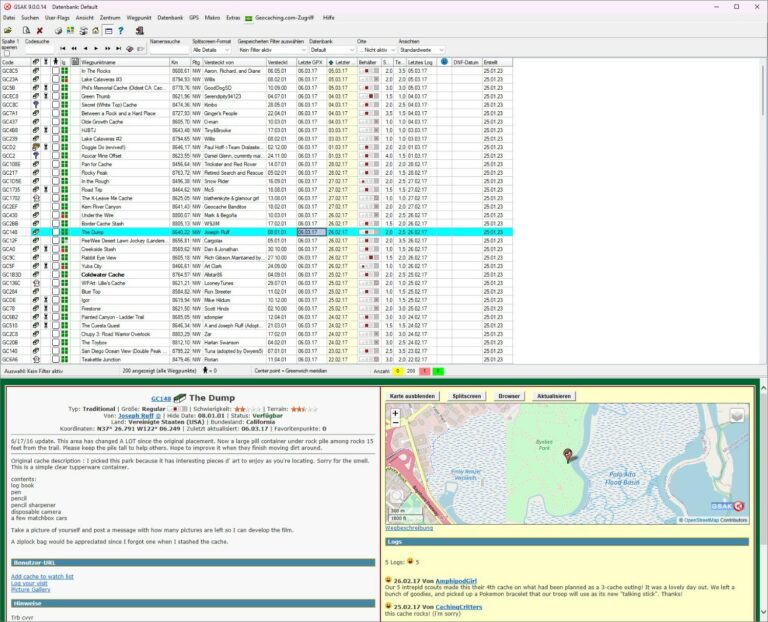Open the AmphipodGirl log author link
Screen dimensions: 768x622
tap(456, 581)
